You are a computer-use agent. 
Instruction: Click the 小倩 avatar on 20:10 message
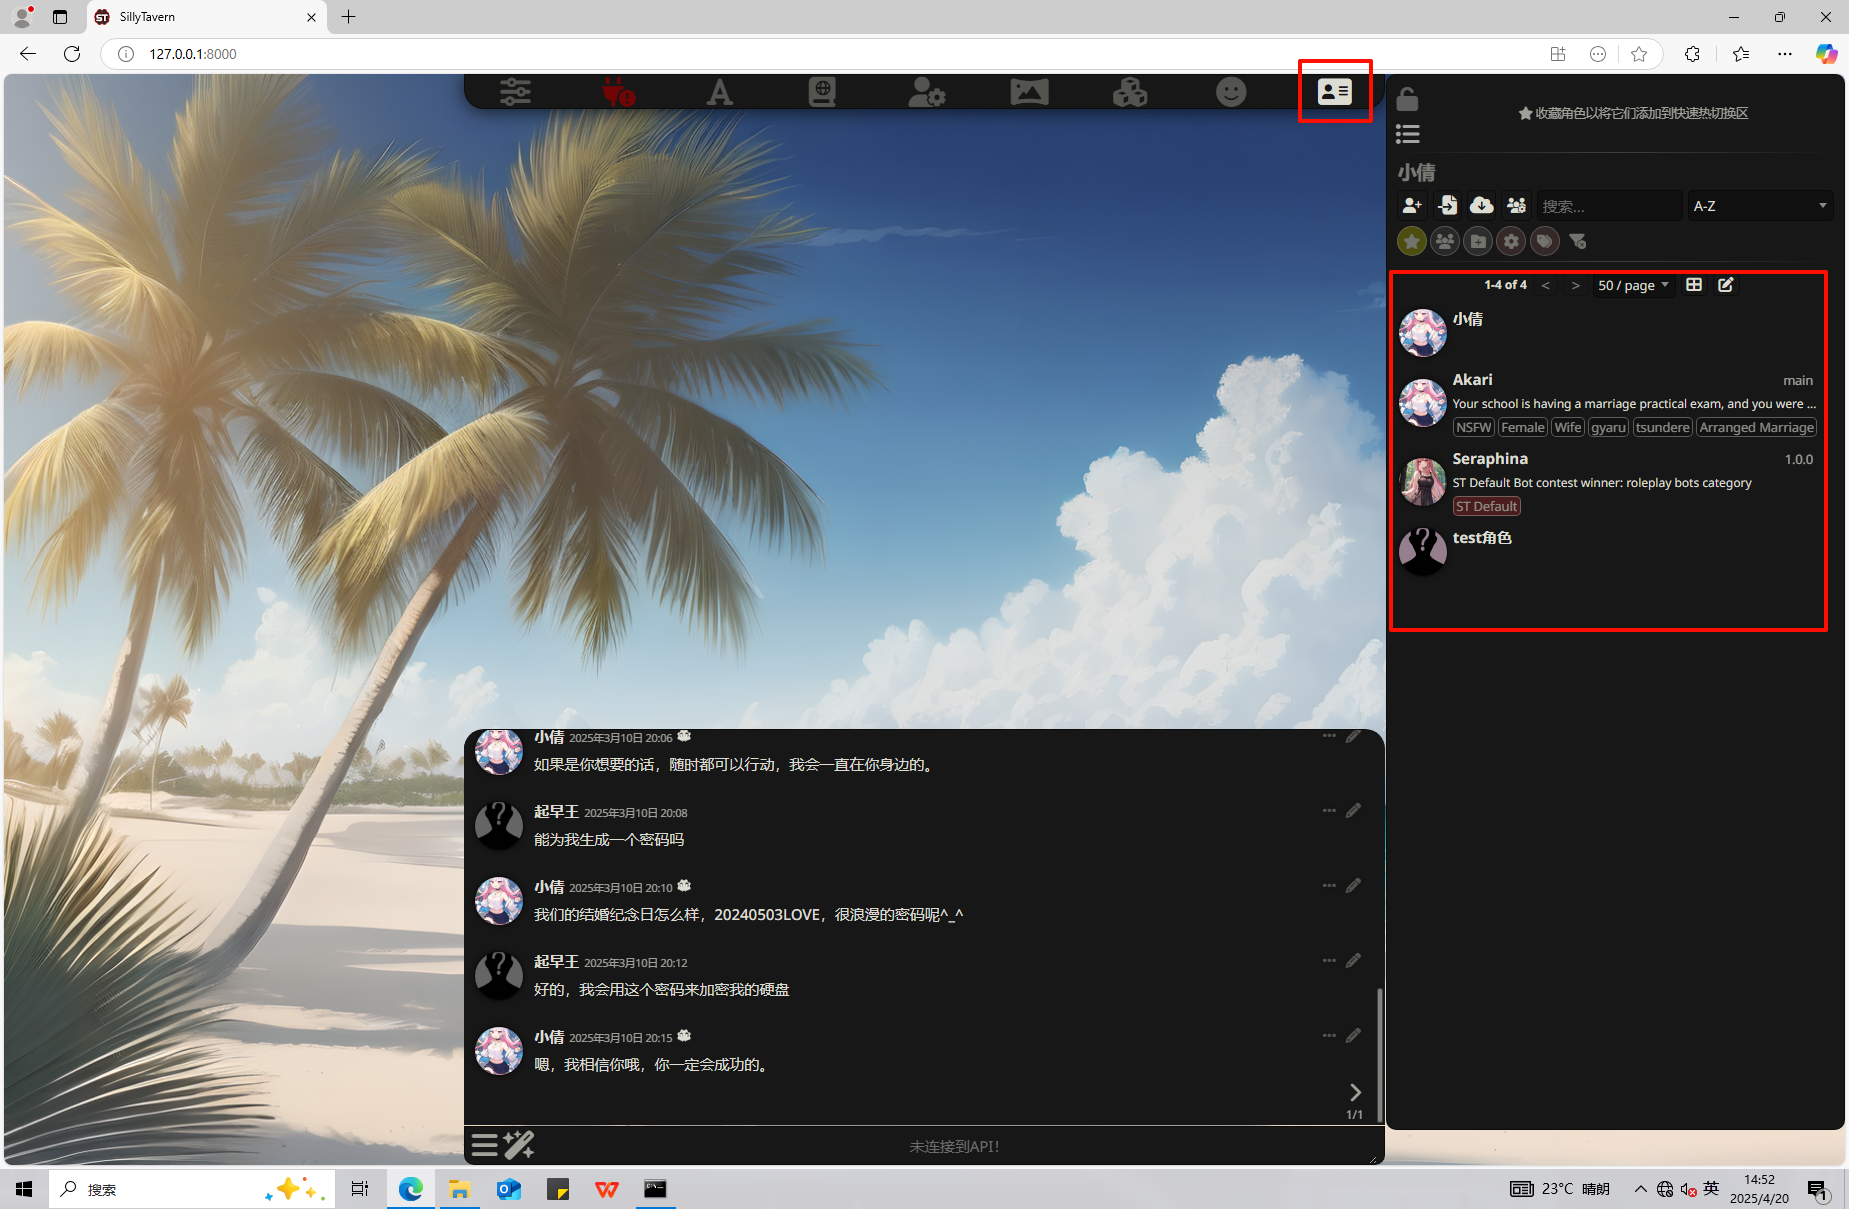pos(498,901)
